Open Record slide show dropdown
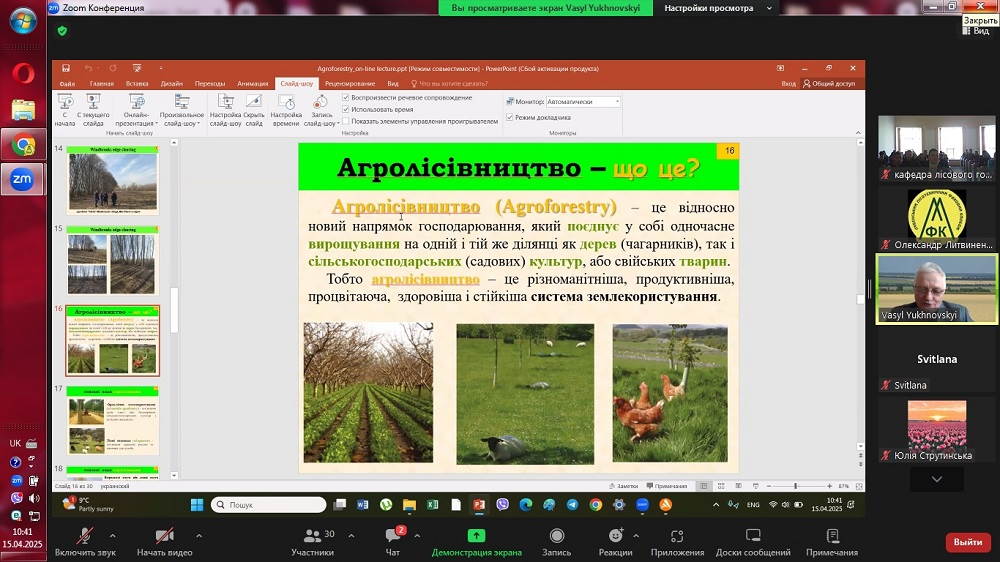This screenshot has height=562, width=1000. click(x=321, y=110)
